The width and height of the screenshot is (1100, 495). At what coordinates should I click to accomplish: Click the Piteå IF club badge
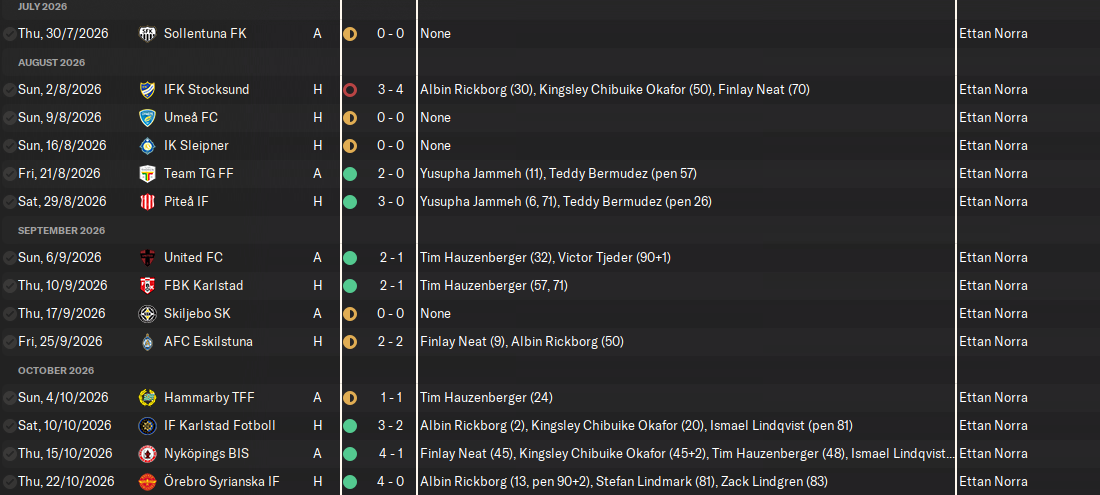coord(147,201)
